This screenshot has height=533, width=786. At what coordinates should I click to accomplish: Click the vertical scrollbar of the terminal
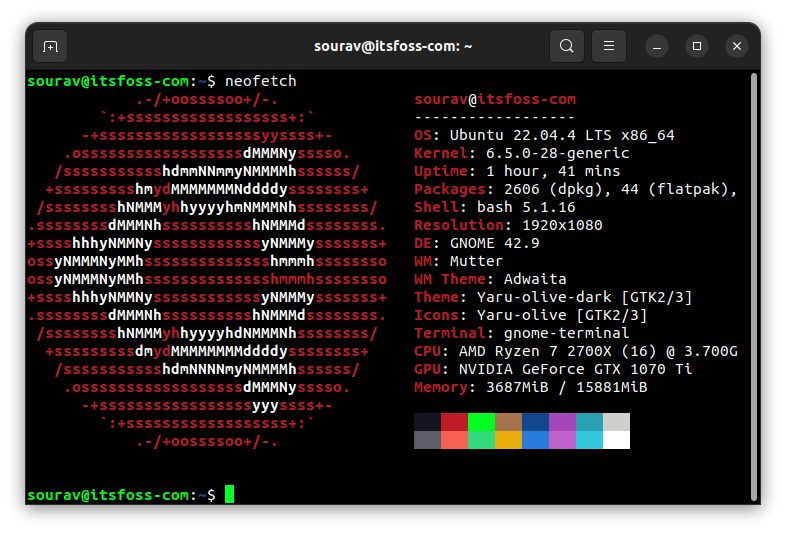pos(752,280)
